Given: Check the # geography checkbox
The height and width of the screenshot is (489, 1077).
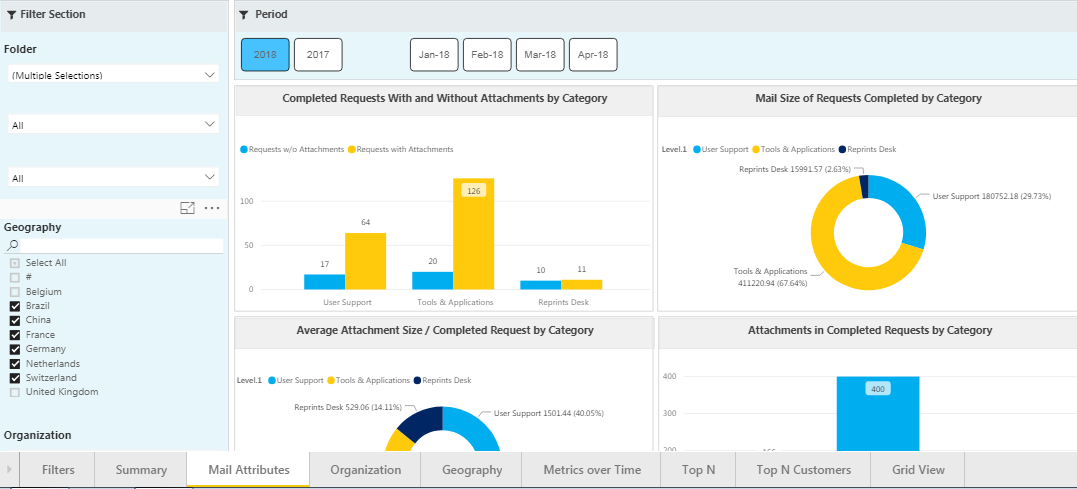Looking at the screenshot, I should click(15, 277).
